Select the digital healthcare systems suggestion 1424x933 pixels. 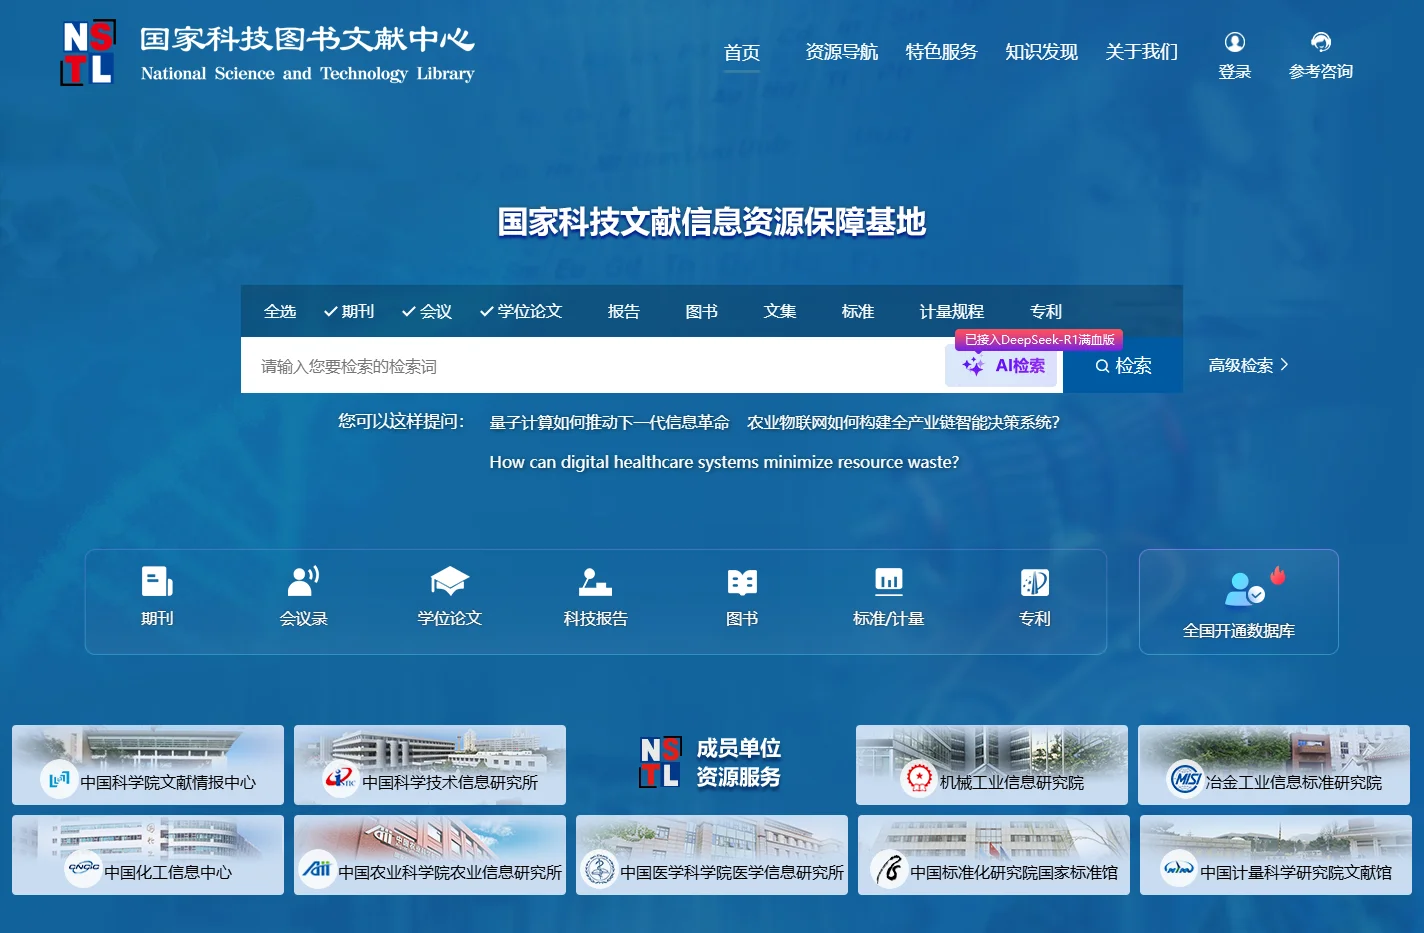724,462
